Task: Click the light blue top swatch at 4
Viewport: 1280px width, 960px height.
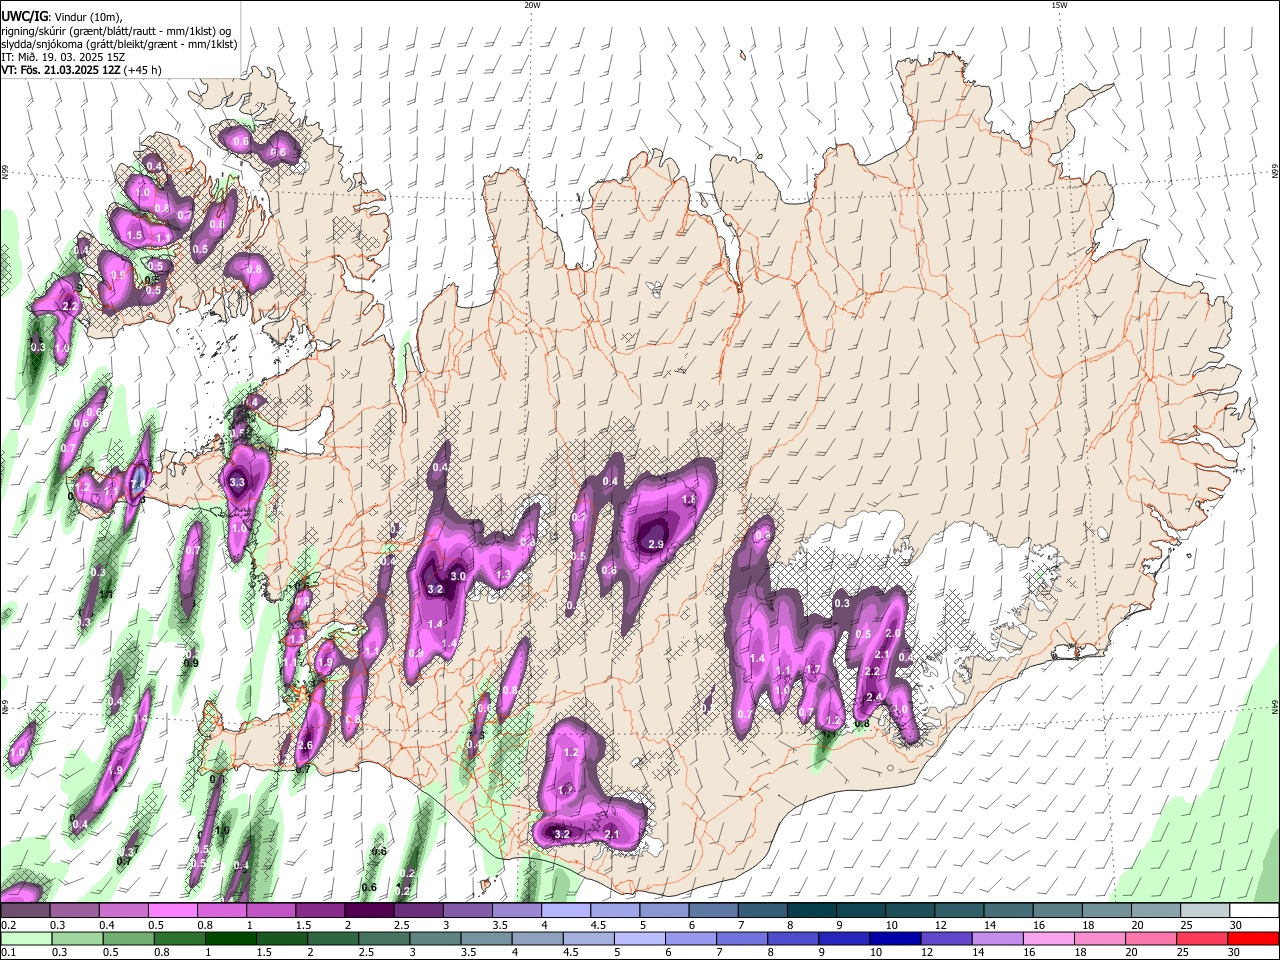Action: click(x=565, y=911)
